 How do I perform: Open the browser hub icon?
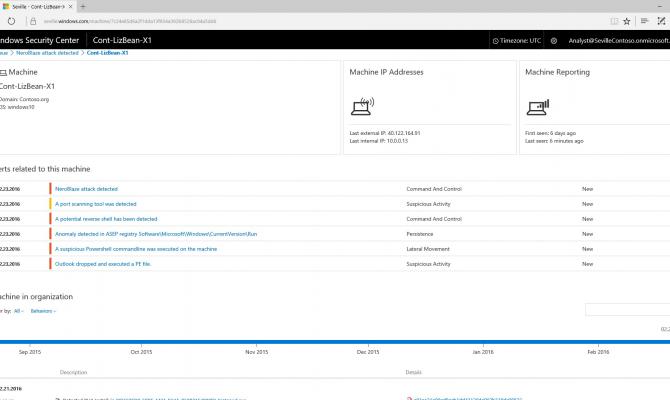644,21
